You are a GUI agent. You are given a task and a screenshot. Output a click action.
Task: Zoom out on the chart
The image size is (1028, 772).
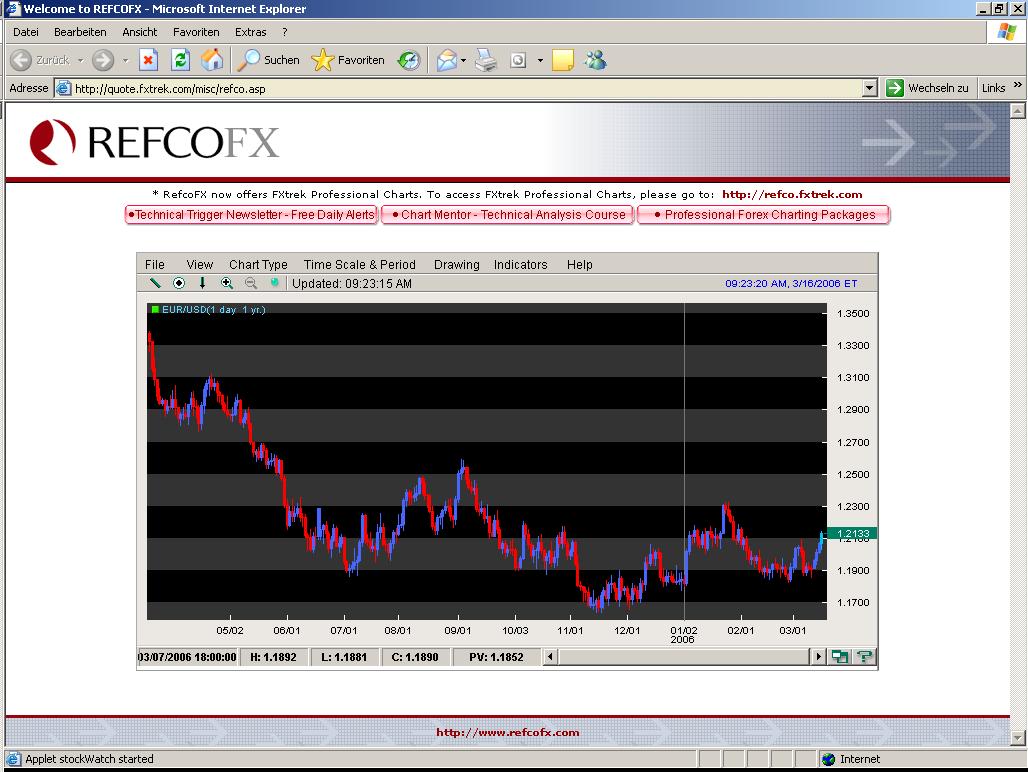tap(249, 283)
